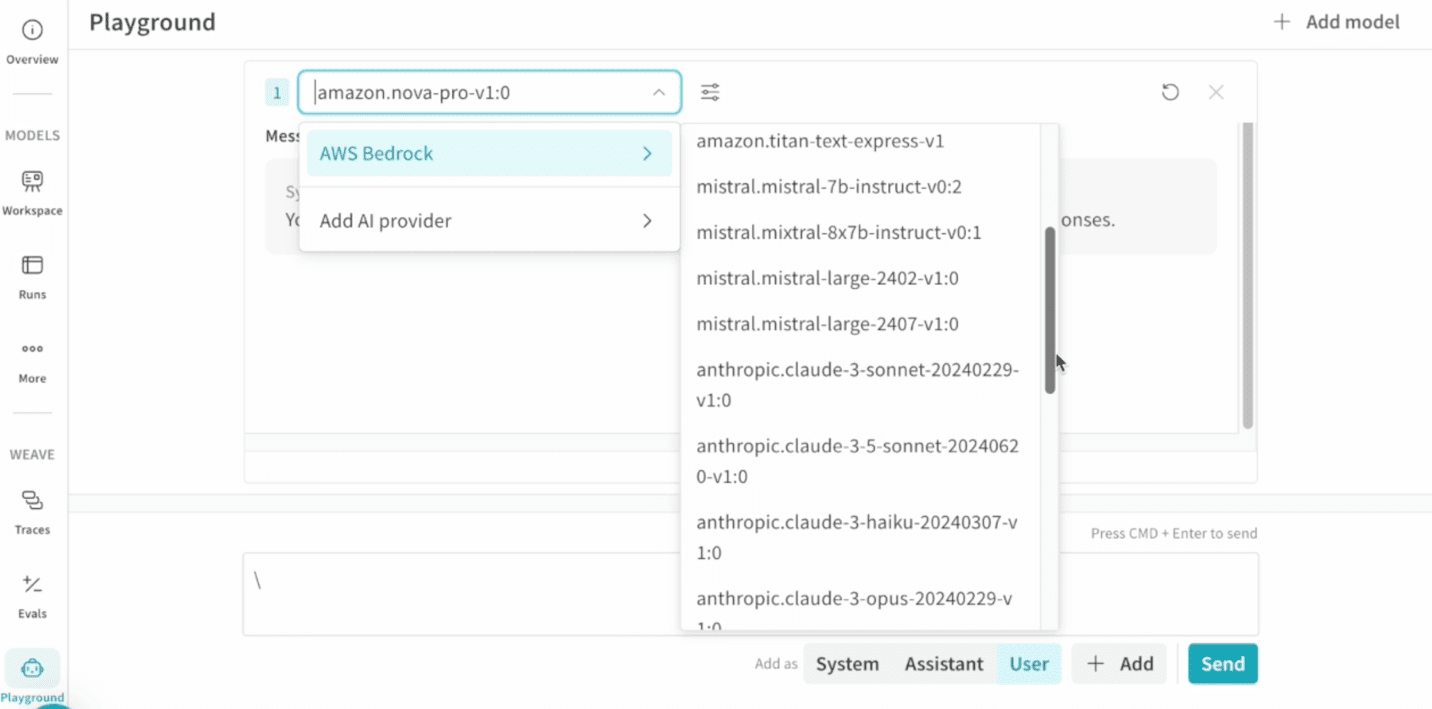Open the Overview page icon

pyautogui.click(x=32, y=31)
